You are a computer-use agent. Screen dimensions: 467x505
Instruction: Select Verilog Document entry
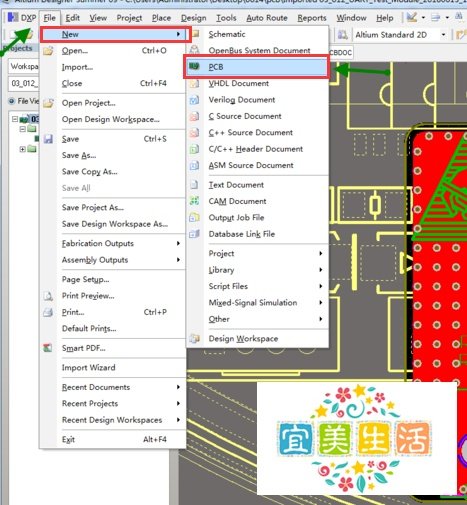(x=257, y=100)
